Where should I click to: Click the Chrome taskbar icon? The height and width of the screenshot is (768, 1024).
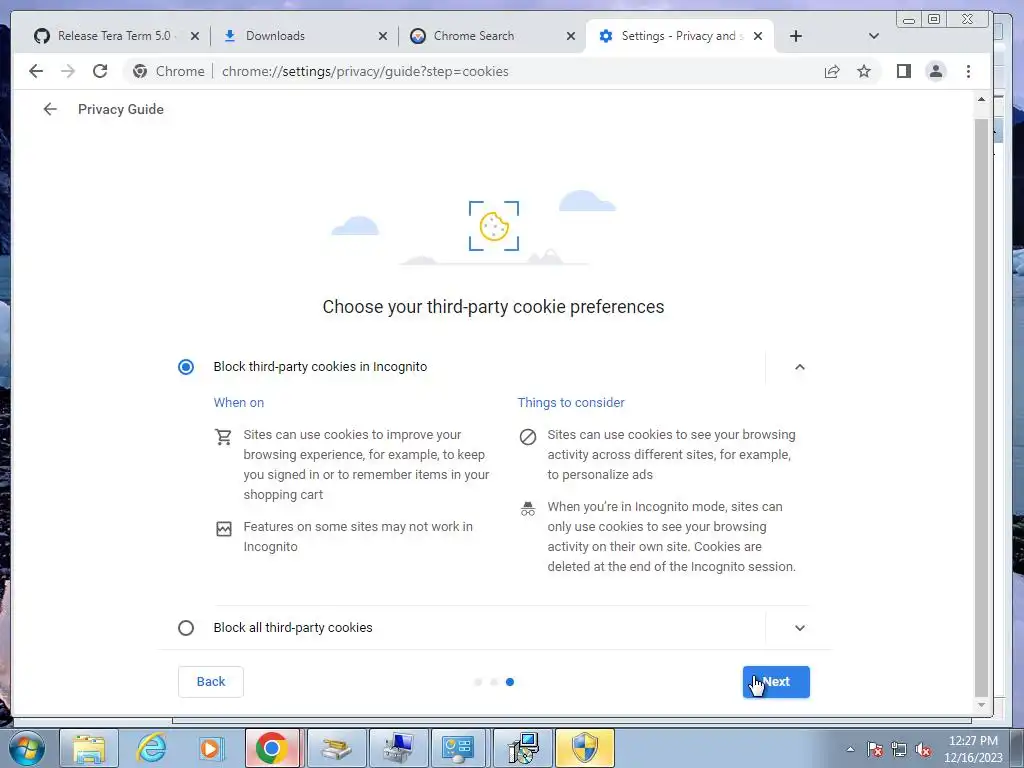coord(272,748)
